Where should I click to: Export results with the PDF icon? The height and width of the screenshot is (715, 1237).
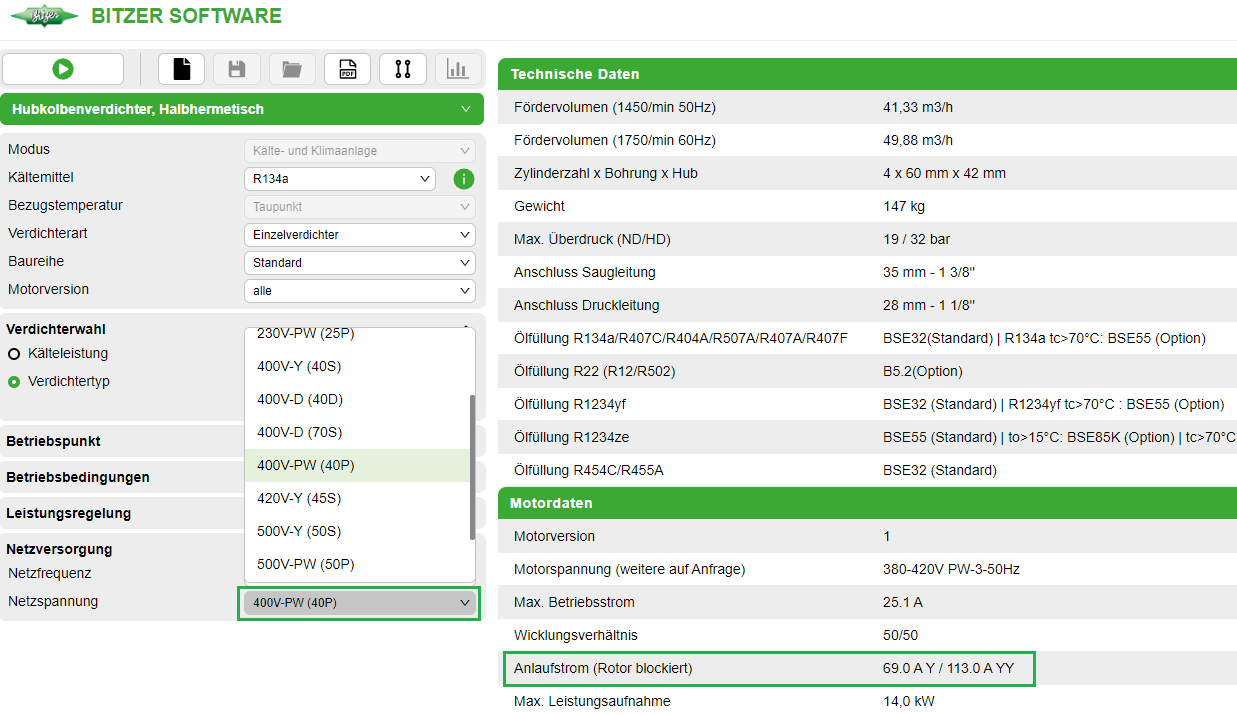347,69
